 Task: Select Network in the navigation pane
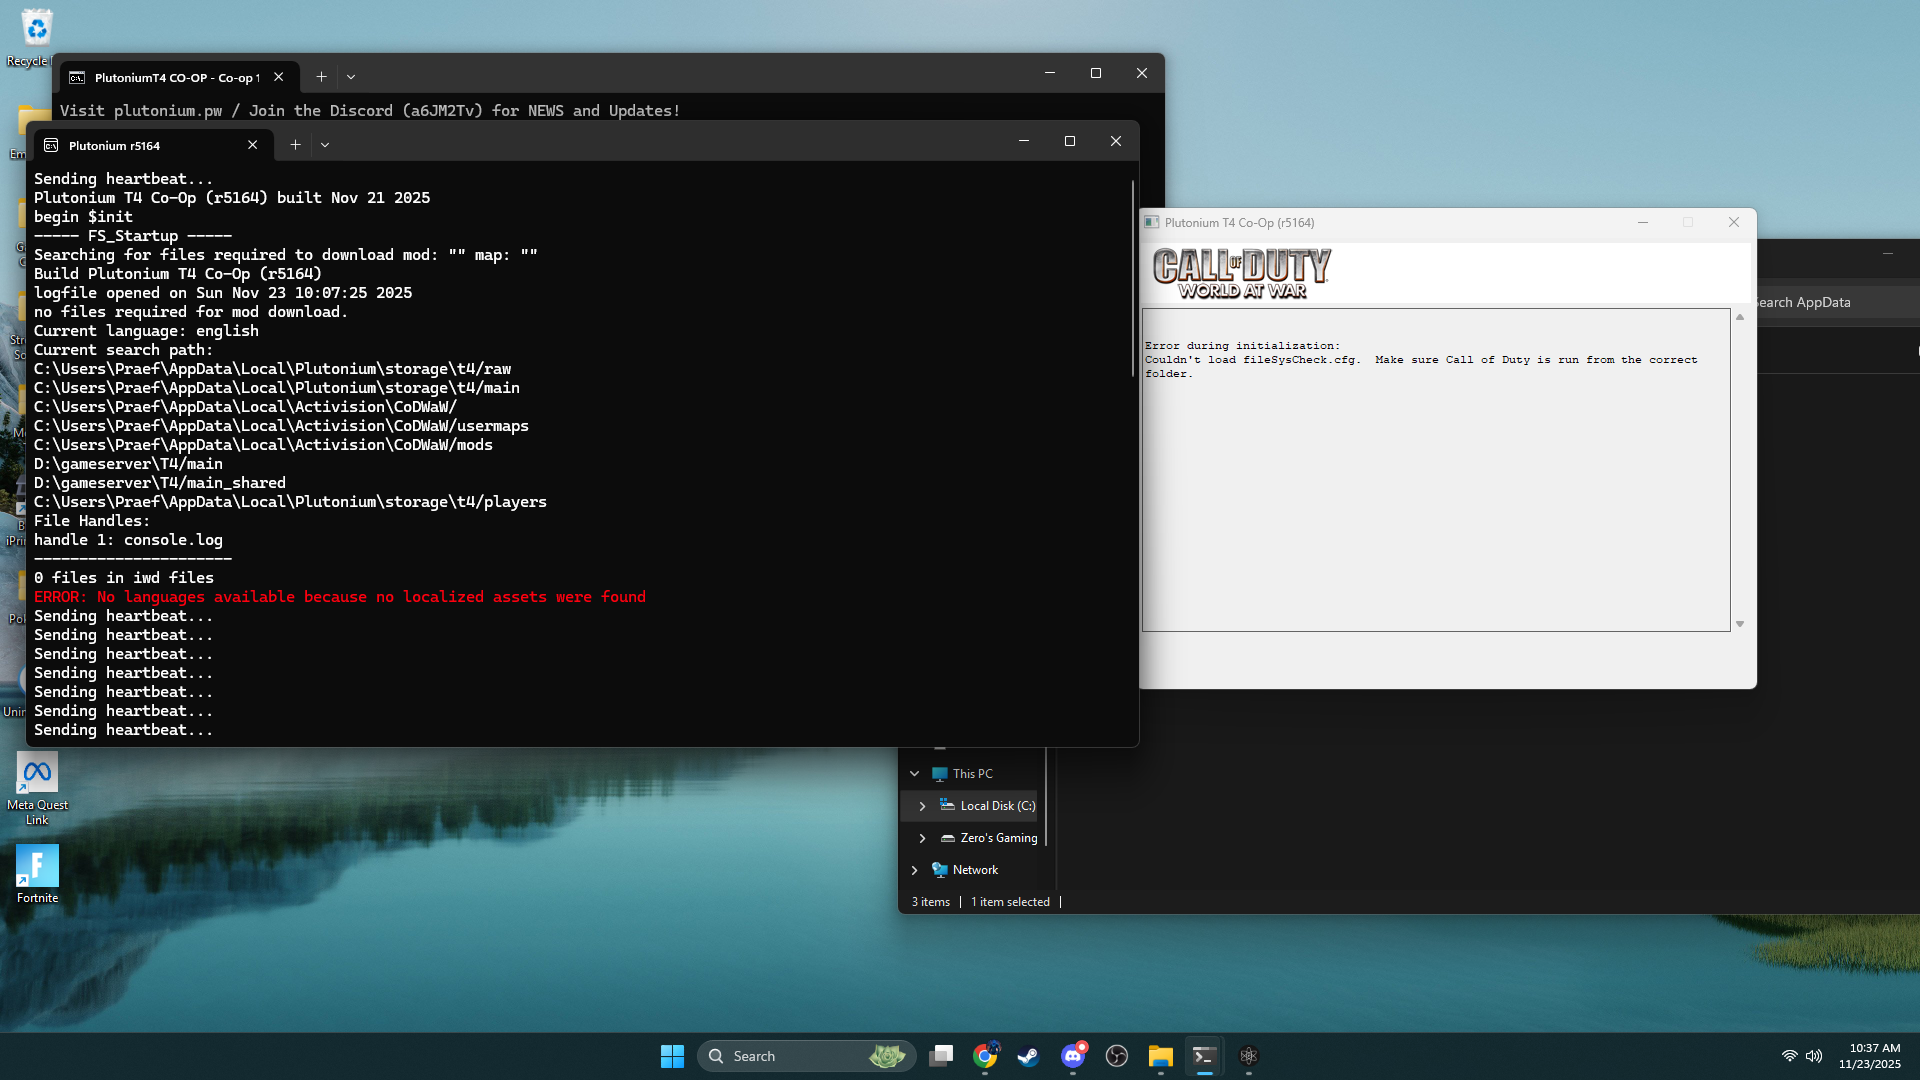[x=975, y=870]
